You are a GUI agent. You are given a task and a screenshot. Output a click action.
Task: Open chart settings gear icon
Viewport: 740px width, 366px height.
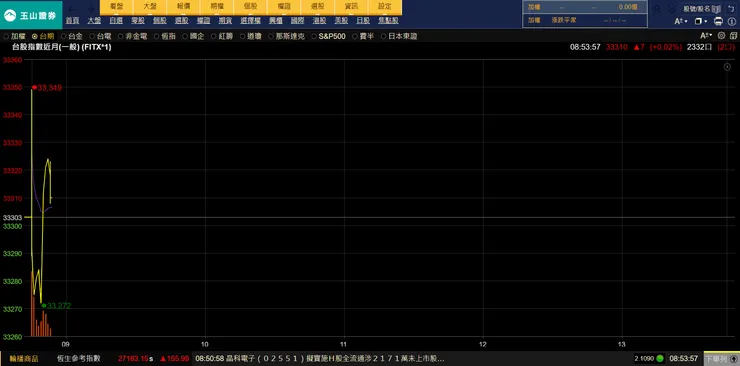tap(721, 35)
